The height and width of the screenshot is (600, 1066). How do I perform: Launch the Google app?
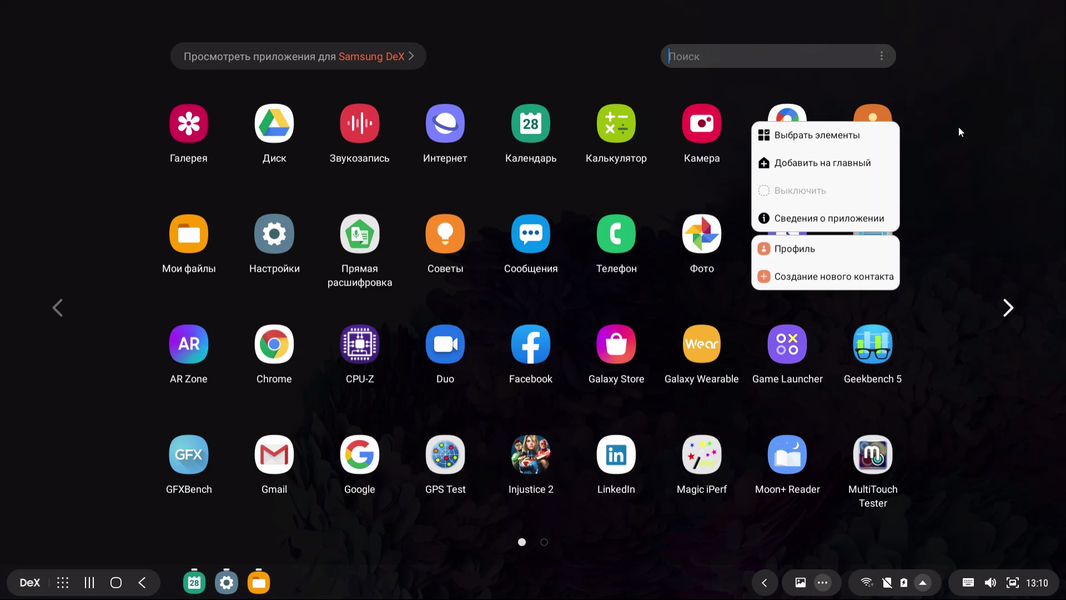point(360,455)
